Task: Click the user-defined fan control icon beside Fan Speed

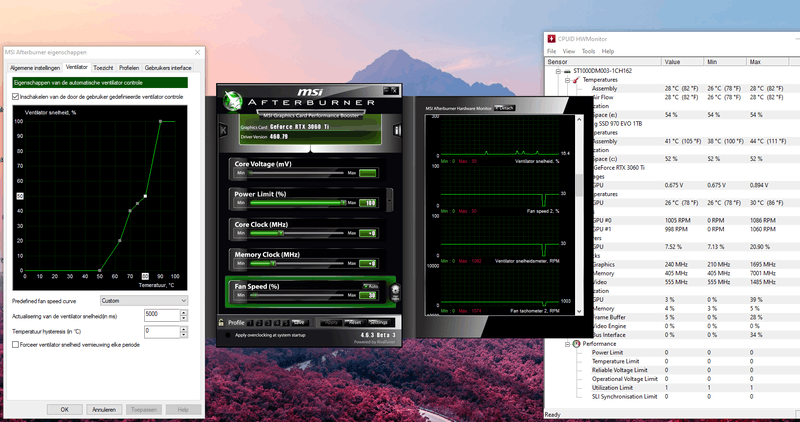Action: pos(394,293)
